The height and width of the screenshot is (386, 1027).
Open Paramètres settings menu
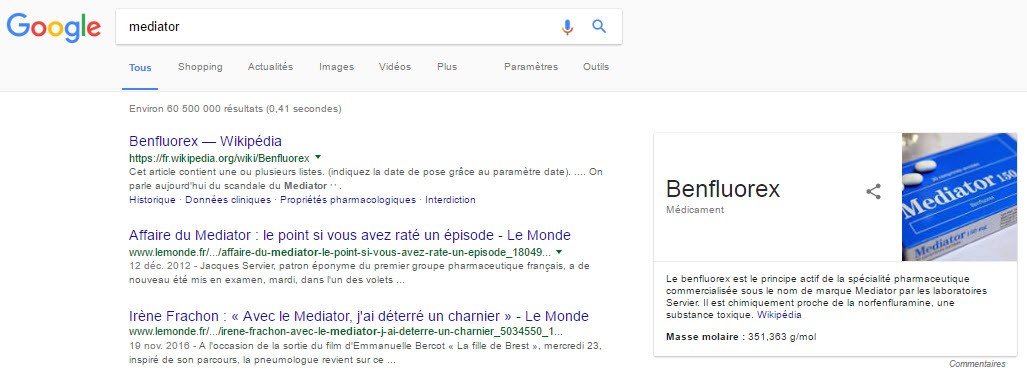click(x=531, y=67)
